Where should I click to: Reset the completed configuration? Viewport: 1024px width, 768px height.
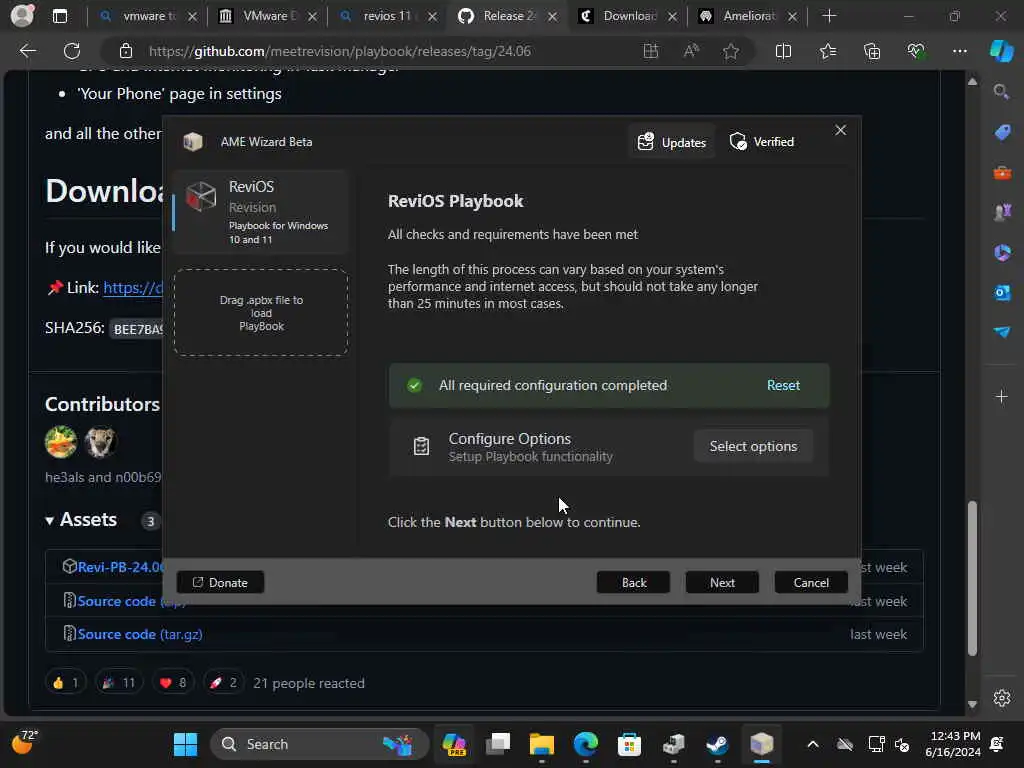tap(783, 385)
